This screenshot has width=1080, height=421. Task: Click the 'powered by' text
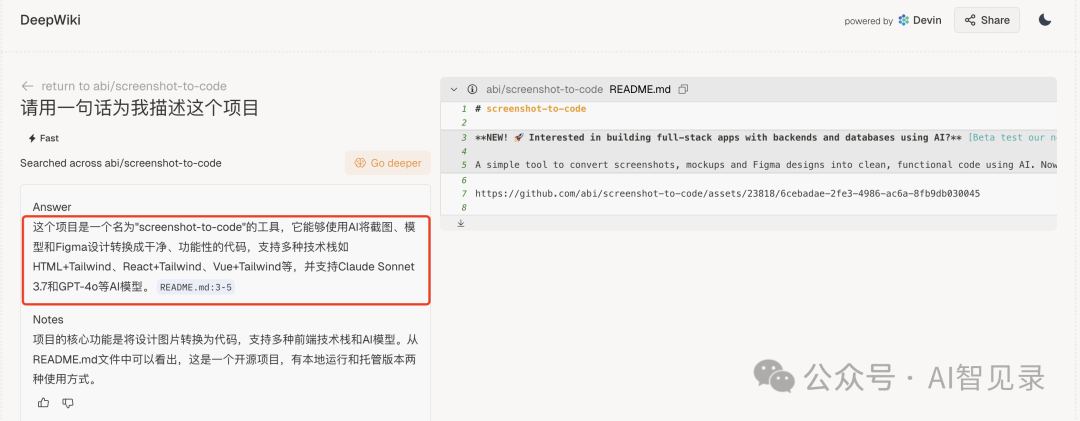coord(869,21)
